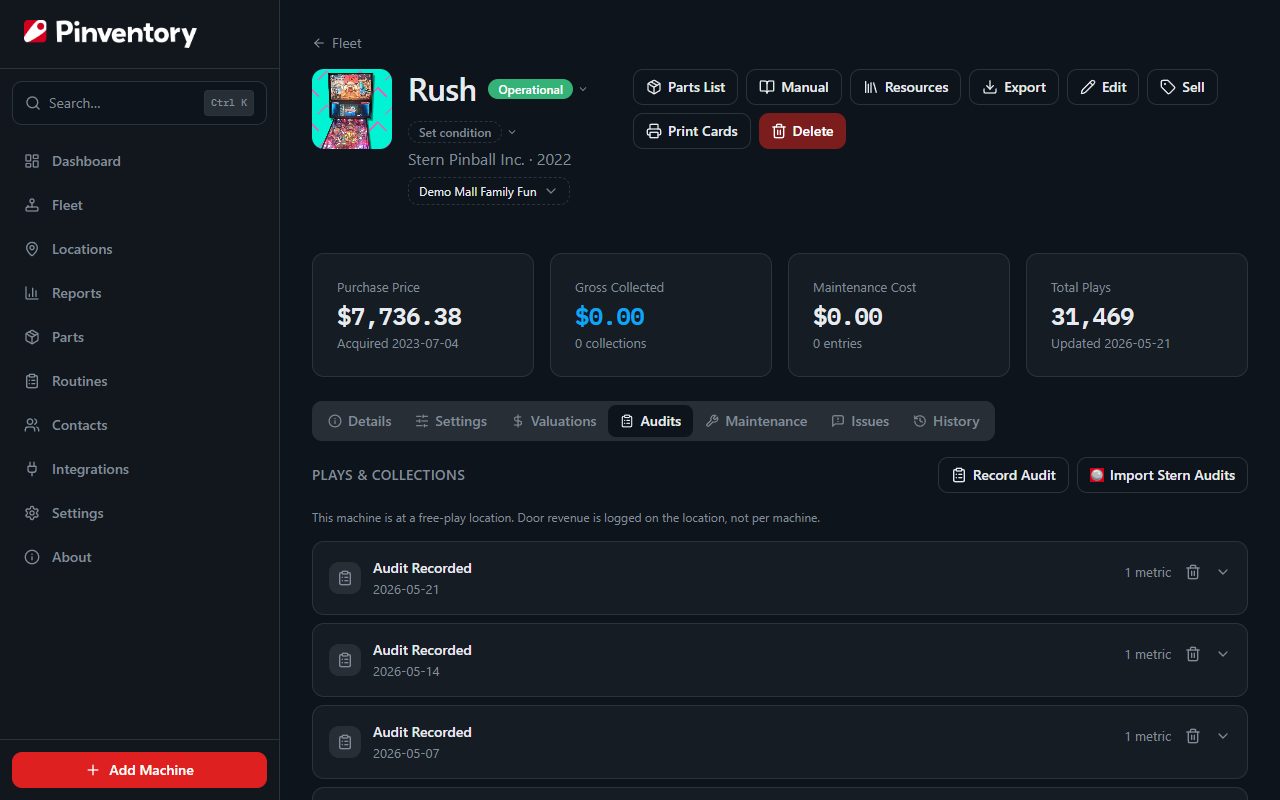Image resolution: width=1280 pixels, height=800 pixels.
Task: Click '1 metric' on the 2026-05-07 audit
Action: (1148, 737)
